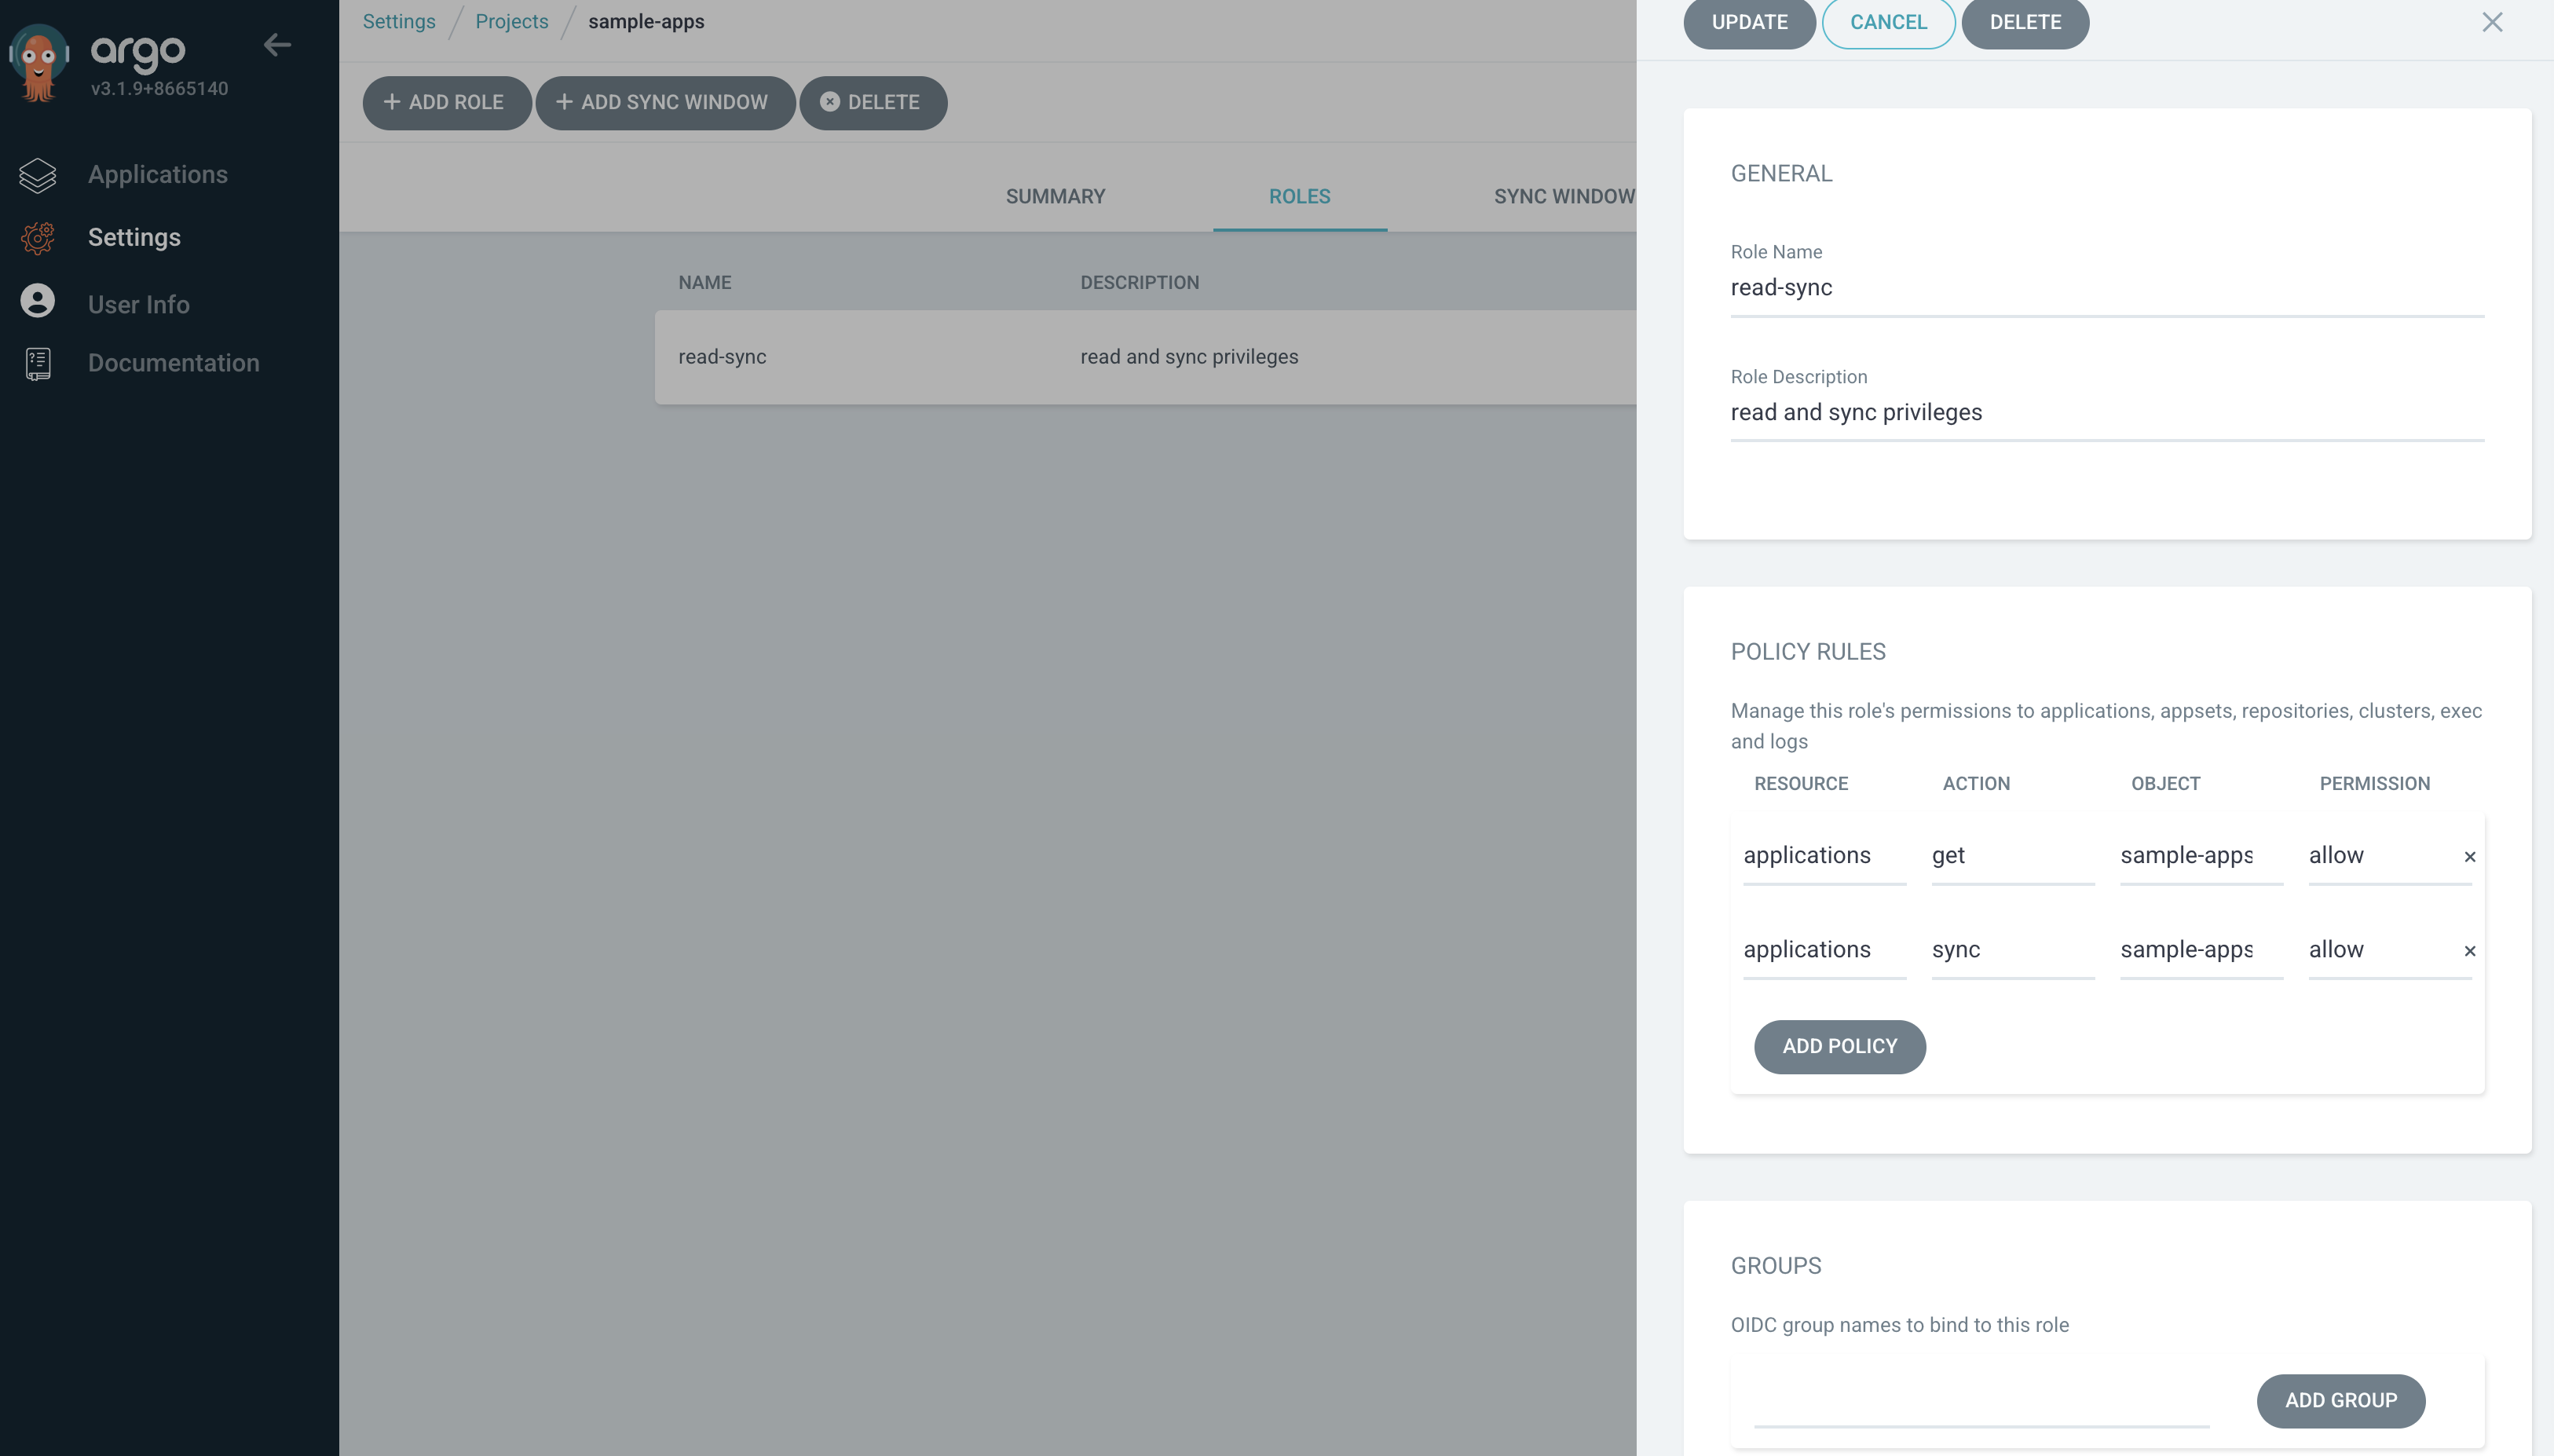Switch to the Sync Windows tab

tap(1563, 197)
